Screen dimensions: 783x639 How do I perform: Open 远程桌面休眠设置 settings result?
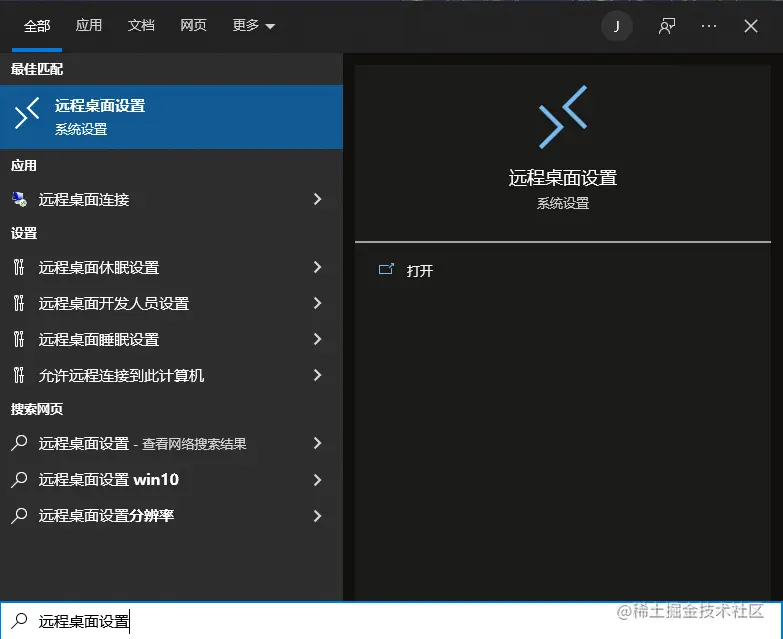[171, 268]
